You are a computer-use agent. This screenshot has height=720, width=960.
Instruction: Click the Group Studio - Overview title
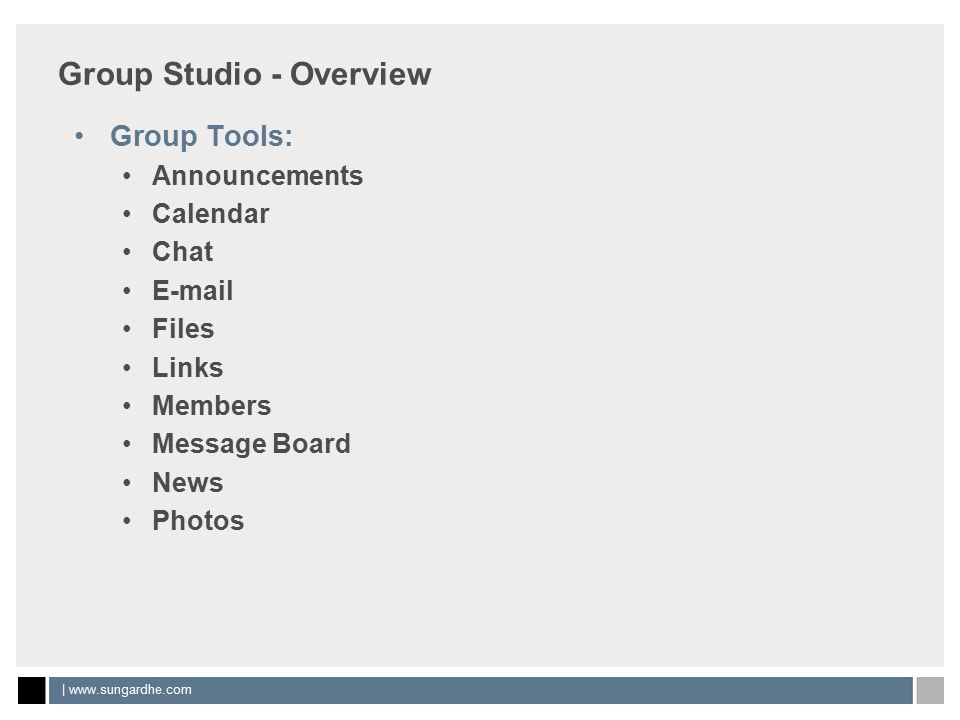[x=244, y=75]
